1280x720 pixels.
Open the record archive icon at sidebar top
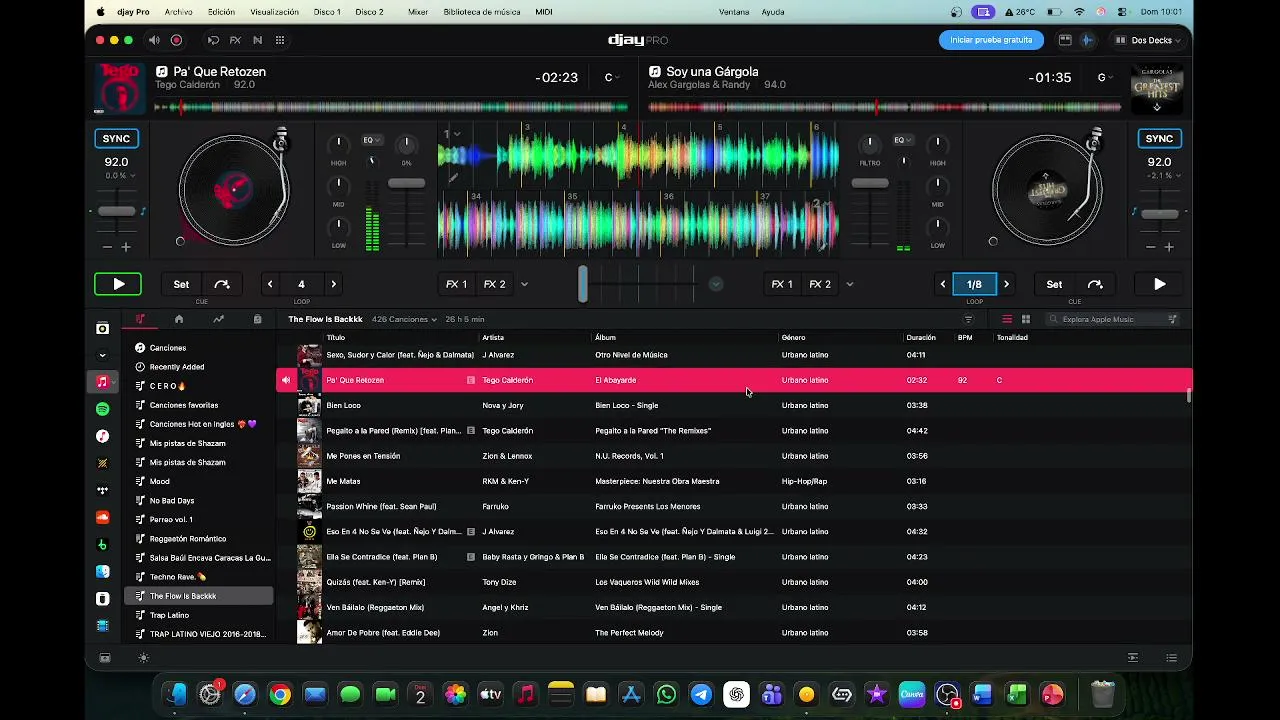[102, 328]
